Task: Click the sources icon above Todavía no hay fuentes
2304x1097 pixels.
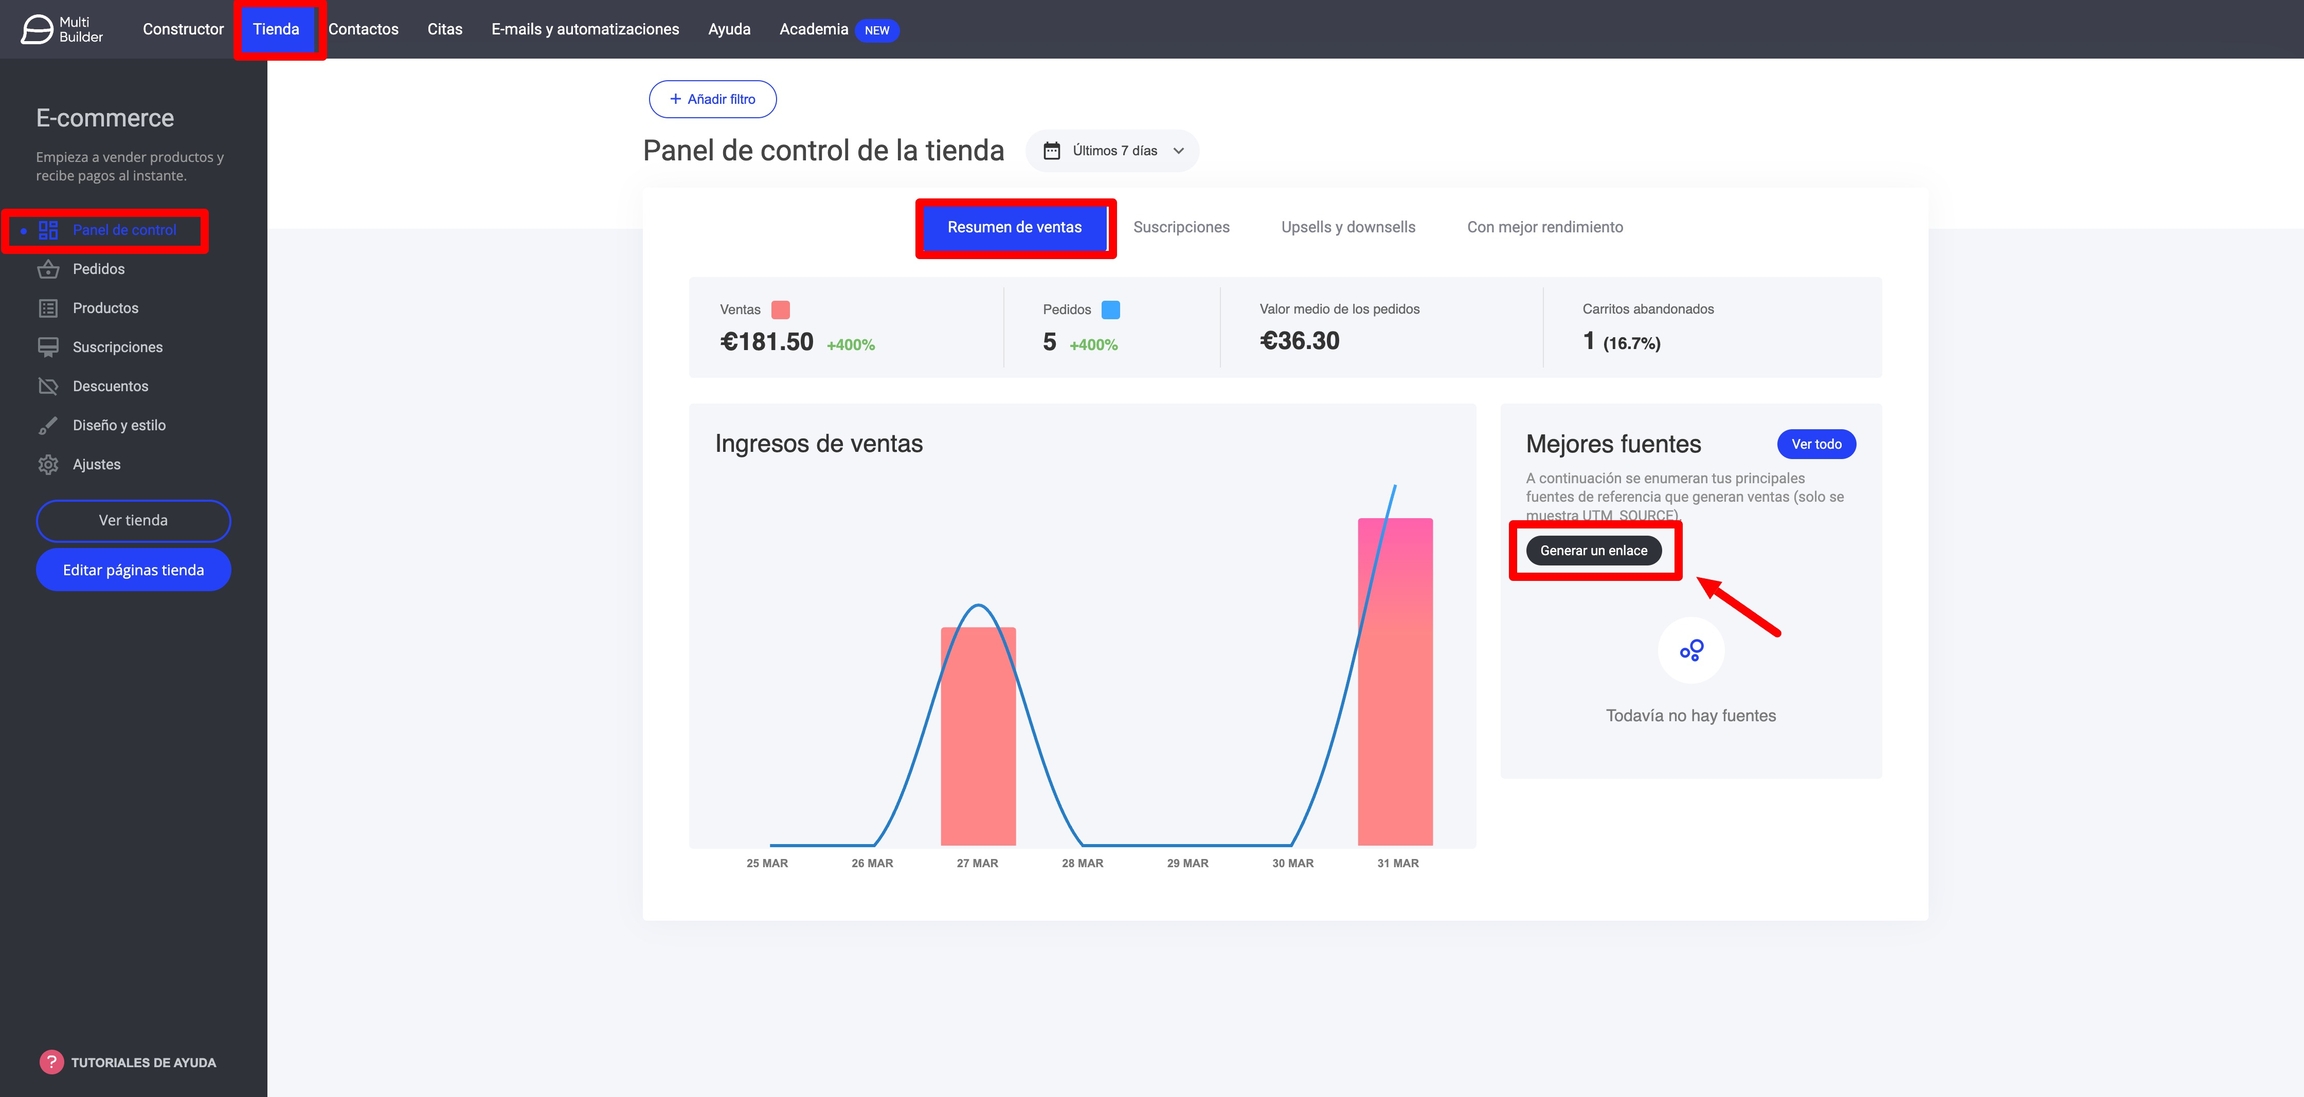Action: (1691, 651)
